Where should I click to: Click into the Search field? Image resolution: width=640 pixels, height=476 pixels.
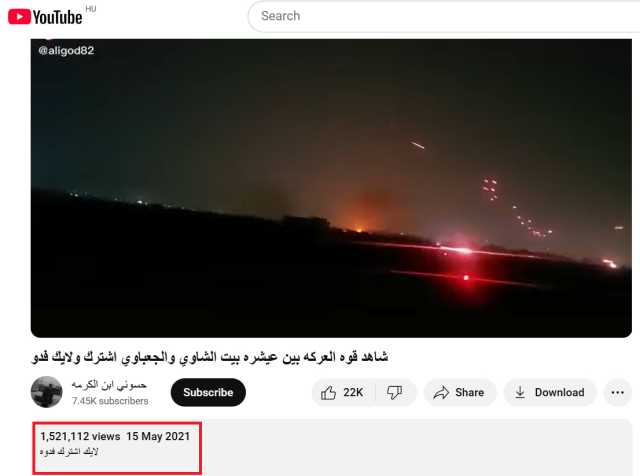[444, 16]
